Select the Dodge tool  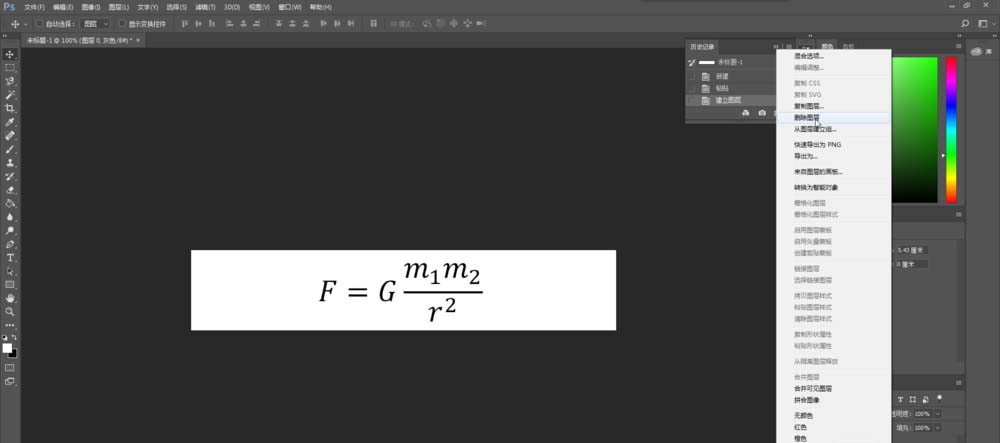(x=10, y=230)
